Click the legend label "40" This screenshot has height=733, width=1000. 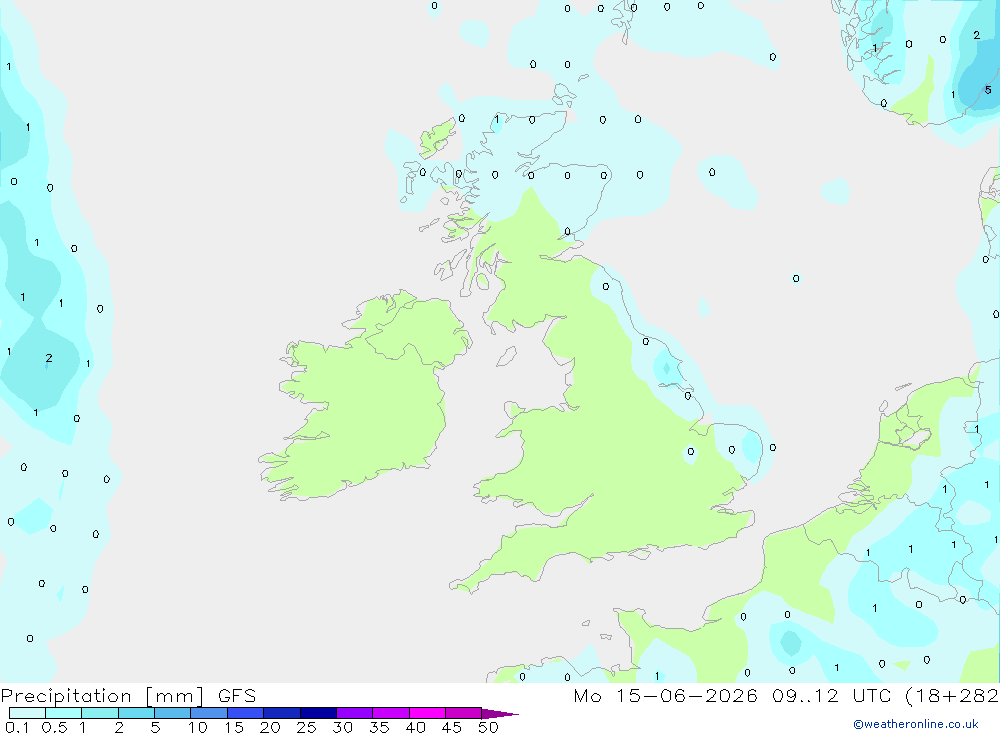tap(416, 727)
